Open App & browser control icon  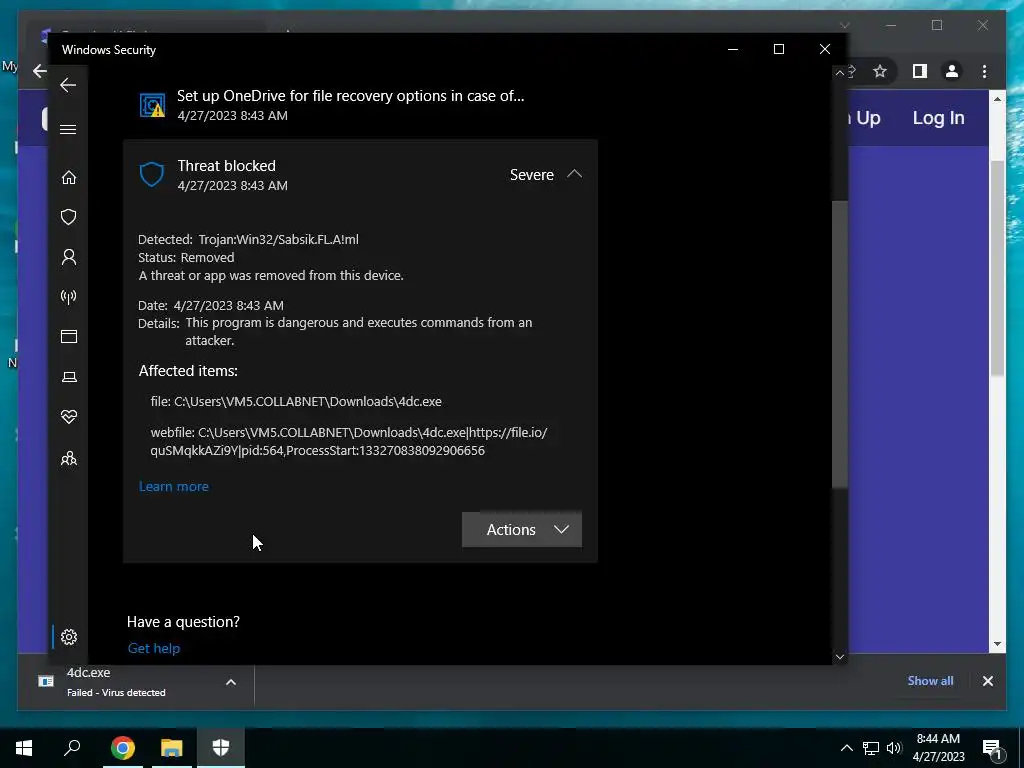click(69, 336)
